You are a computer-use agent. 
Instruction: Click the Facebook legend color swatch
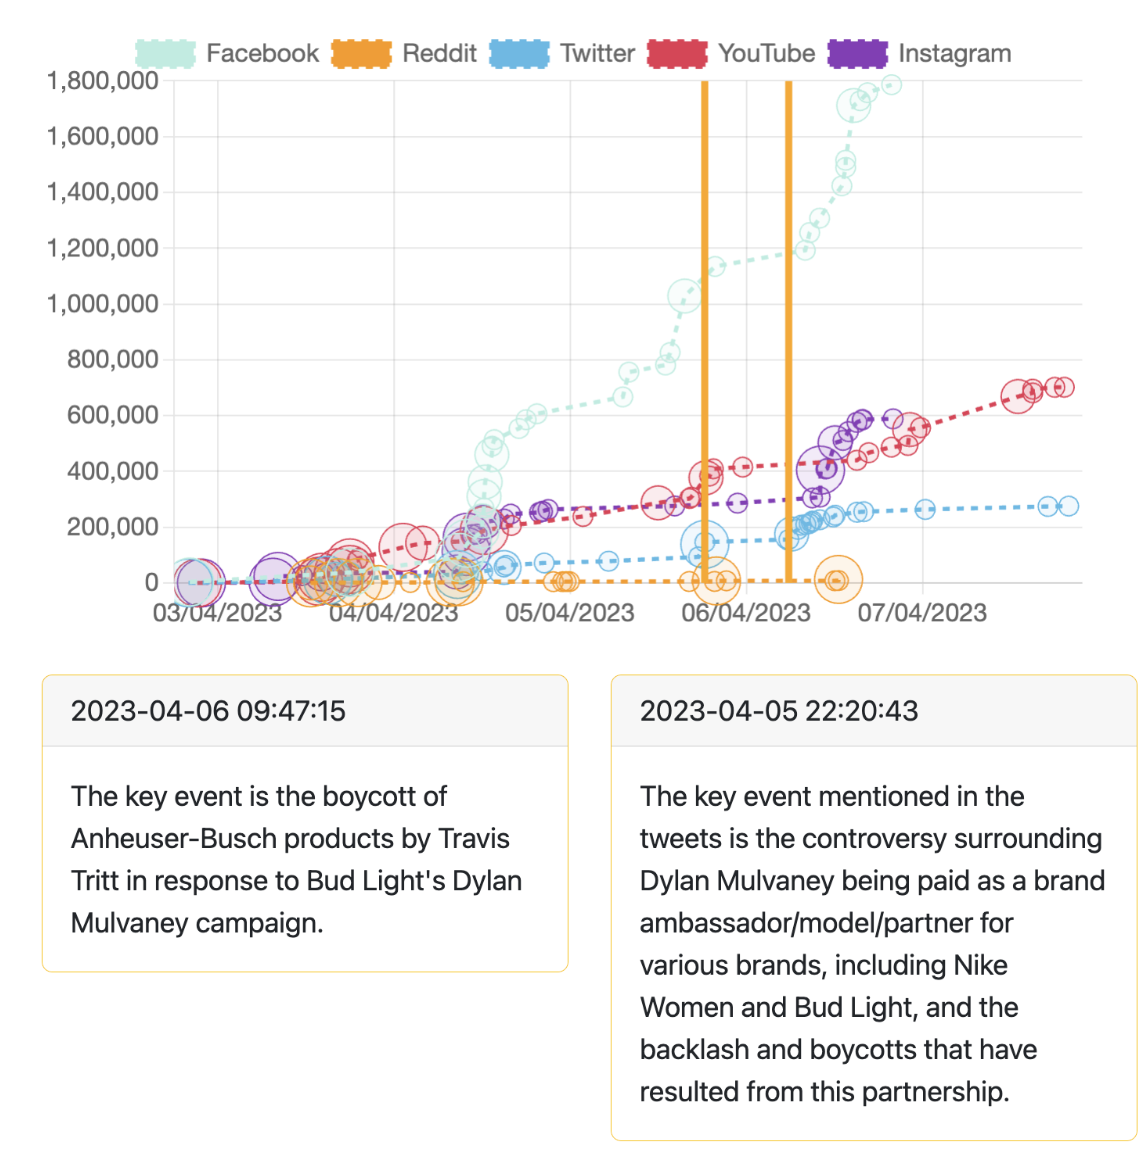[x=165, y=54]
